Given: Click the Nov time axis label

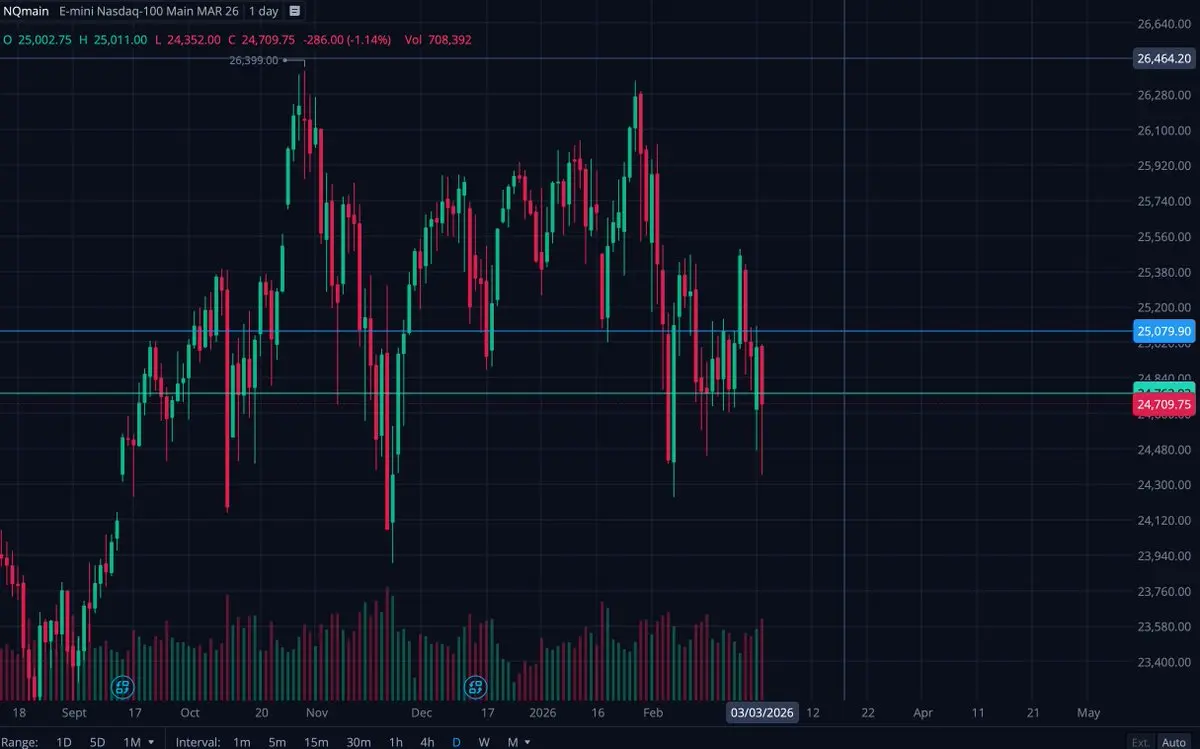Looking at the screenshot, I should tap(317, 713).
